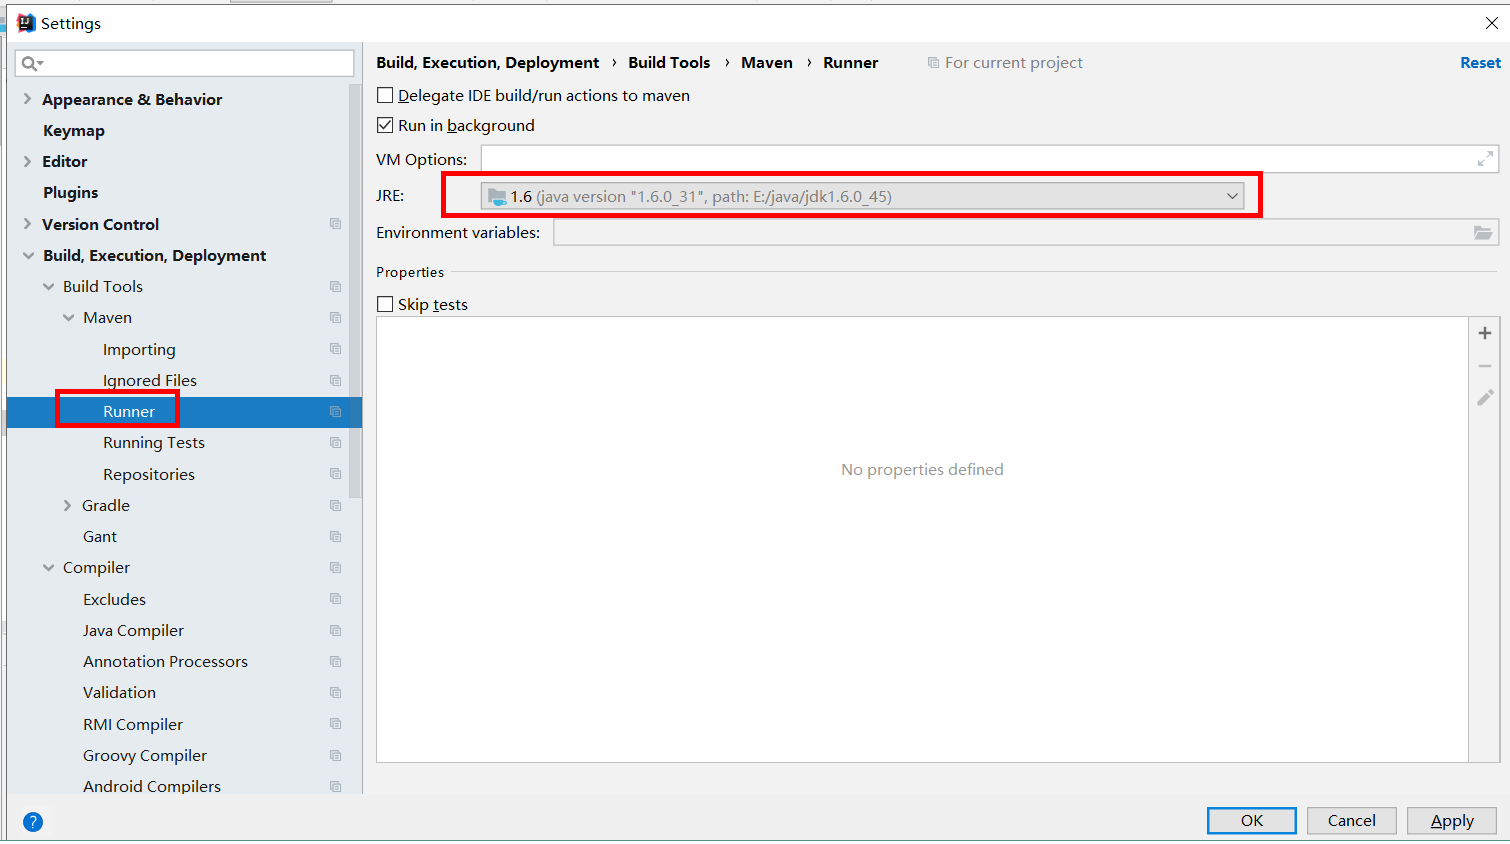Select Maven Importing settings
The image size is (1510, 844).
139,350
